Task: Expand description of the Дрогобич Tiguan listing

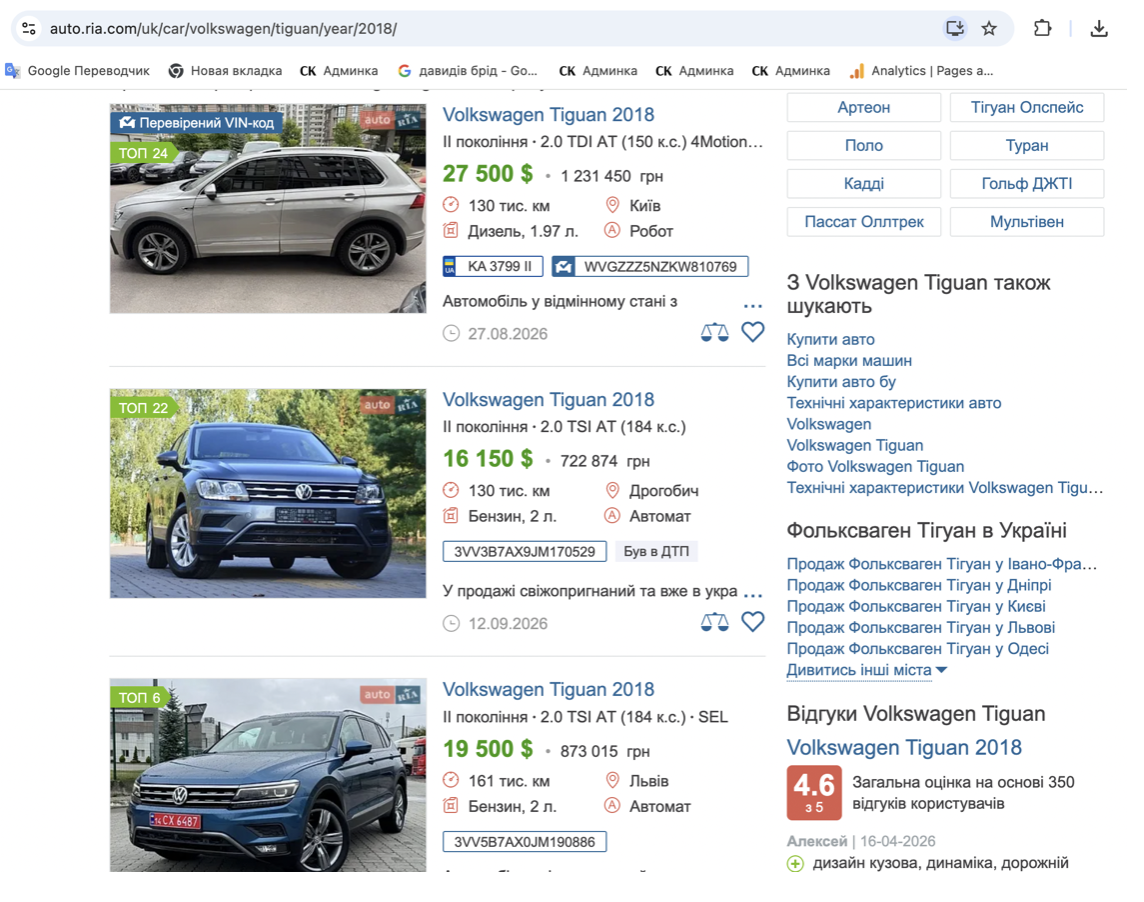Action: (753, 595)
